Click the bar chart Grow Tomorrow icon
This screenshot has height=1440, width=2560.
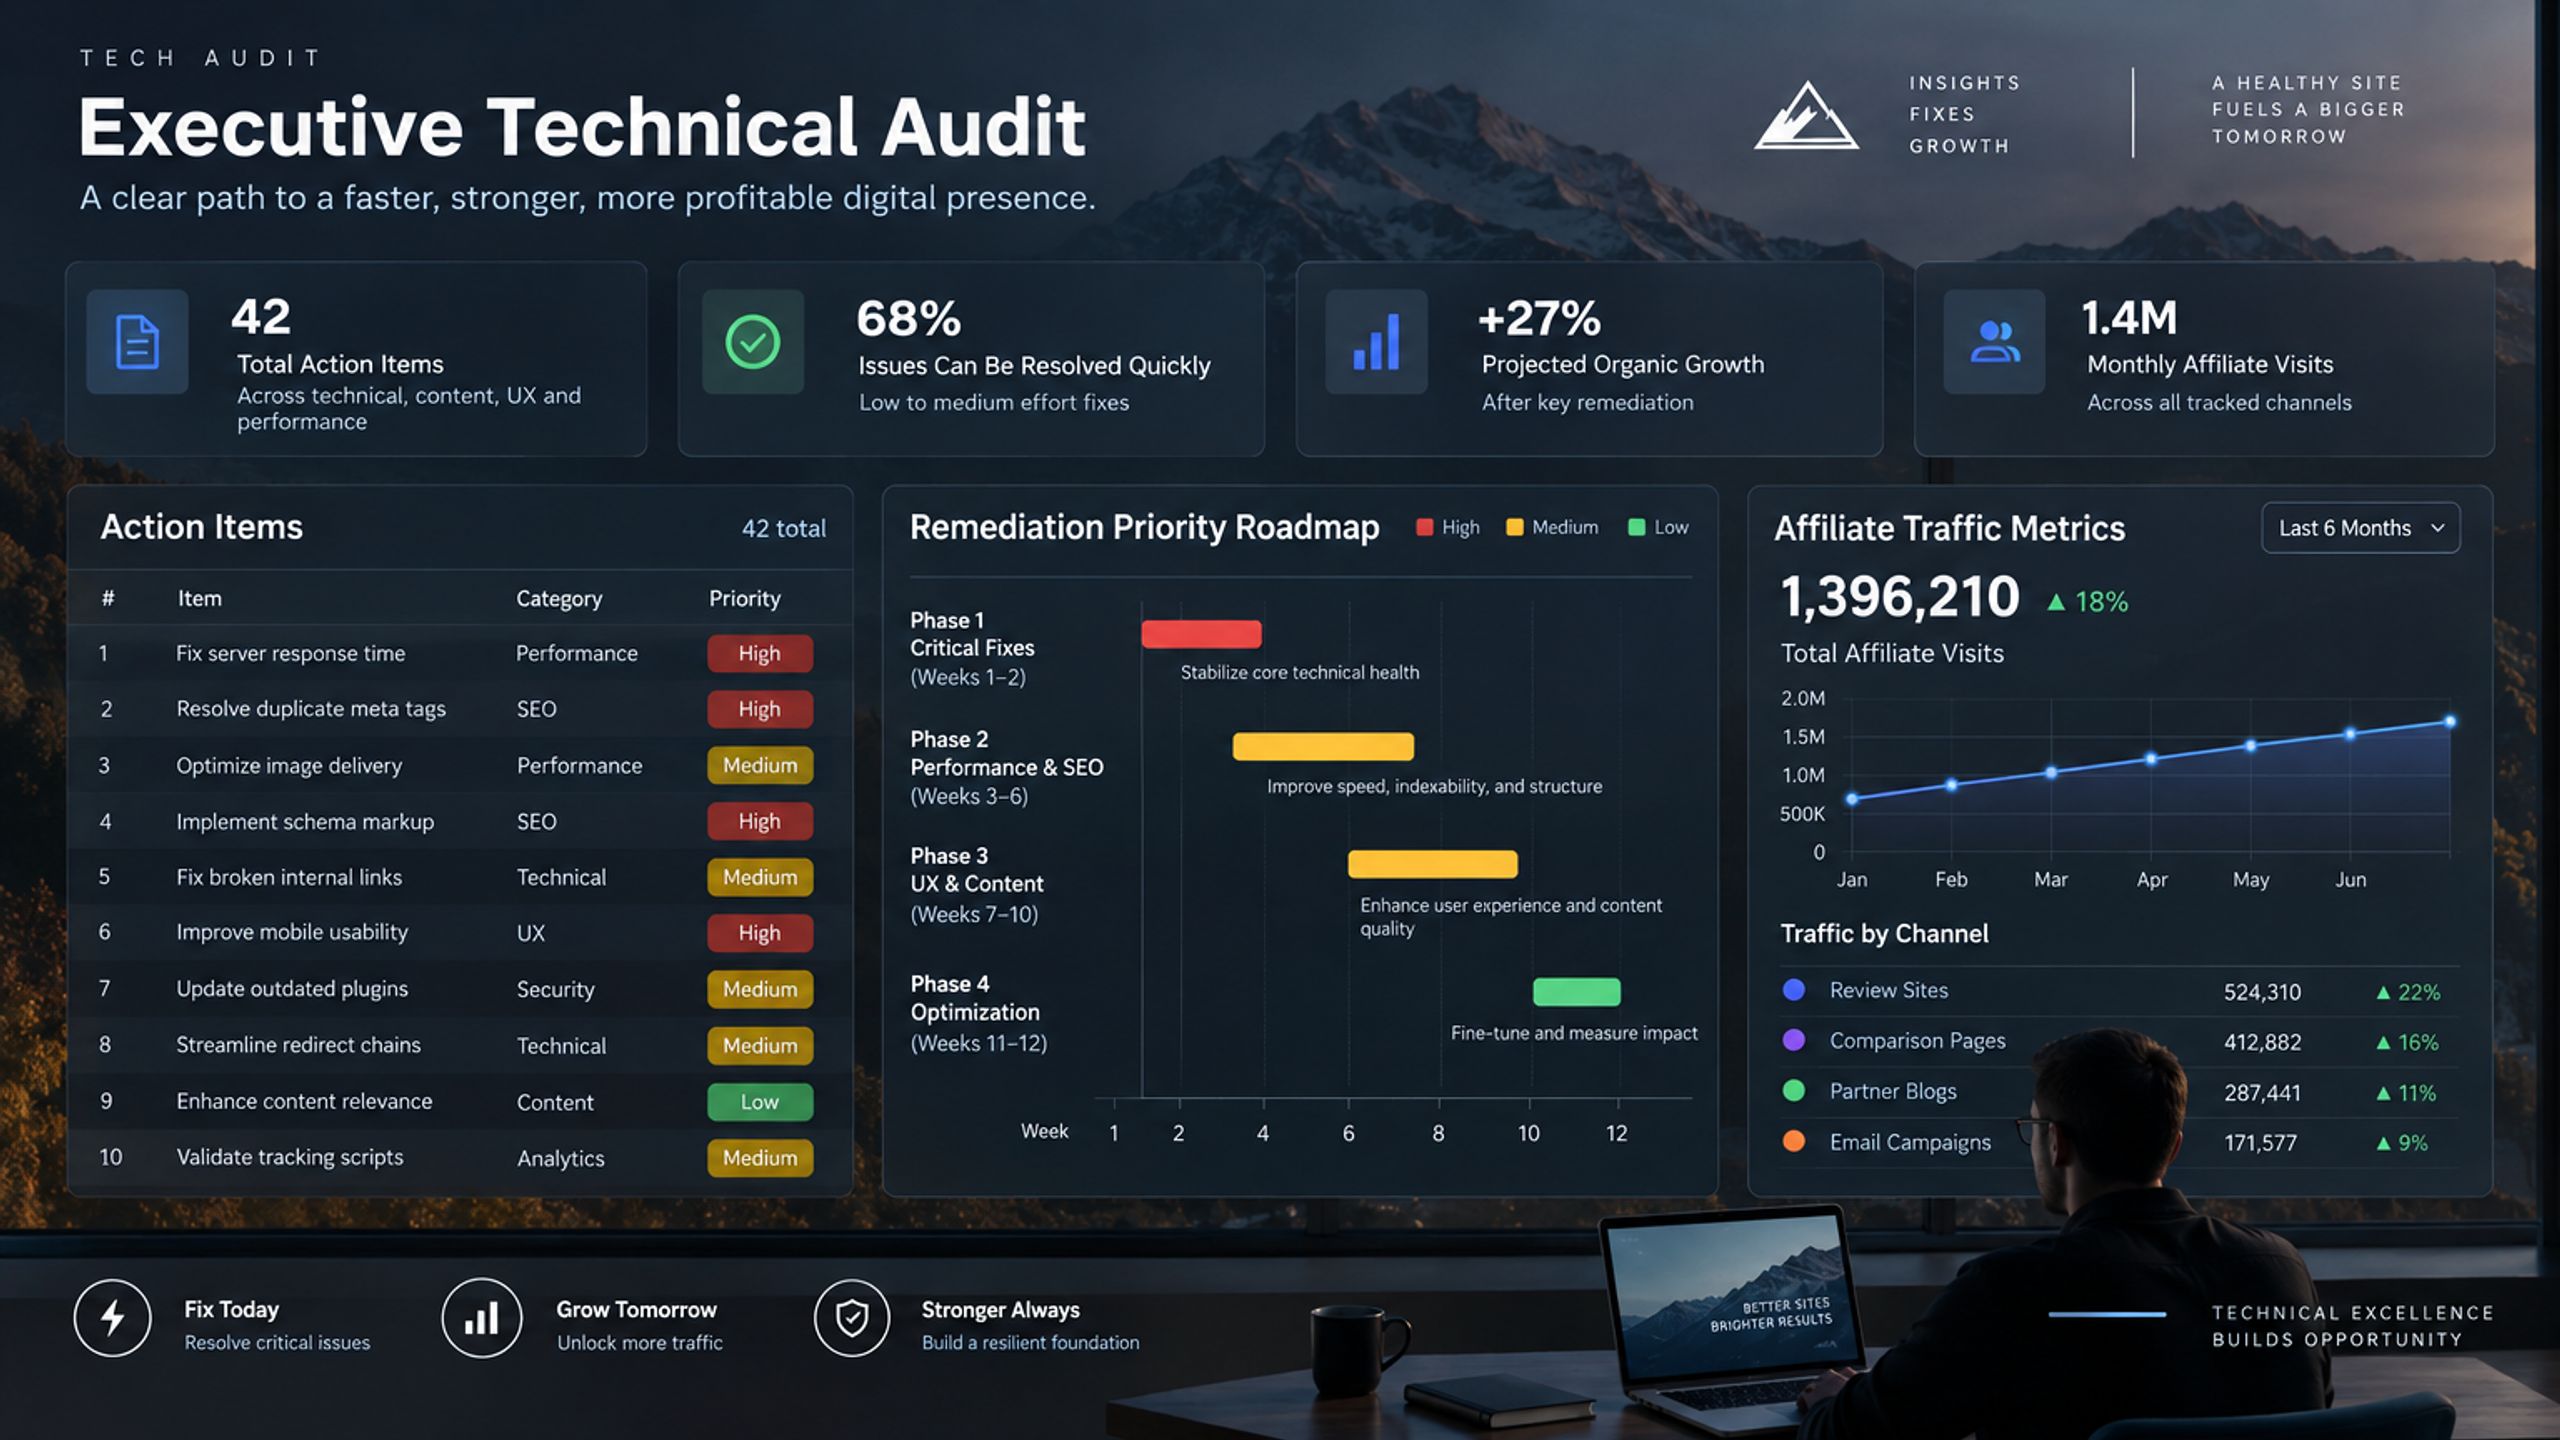pos(482,1318)
